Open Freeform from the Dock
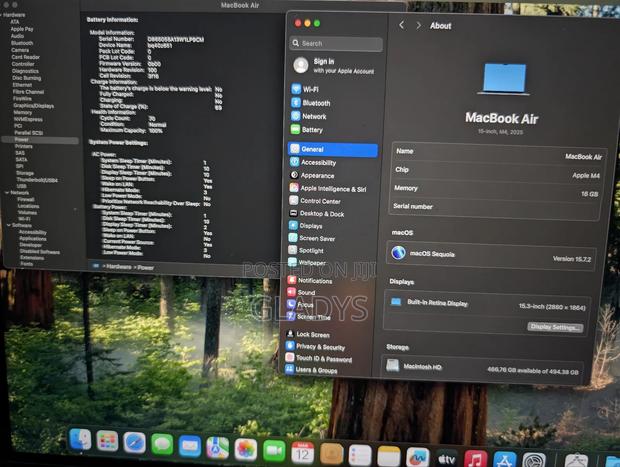Viewport: 620px width, 467px height. (418, 458)
